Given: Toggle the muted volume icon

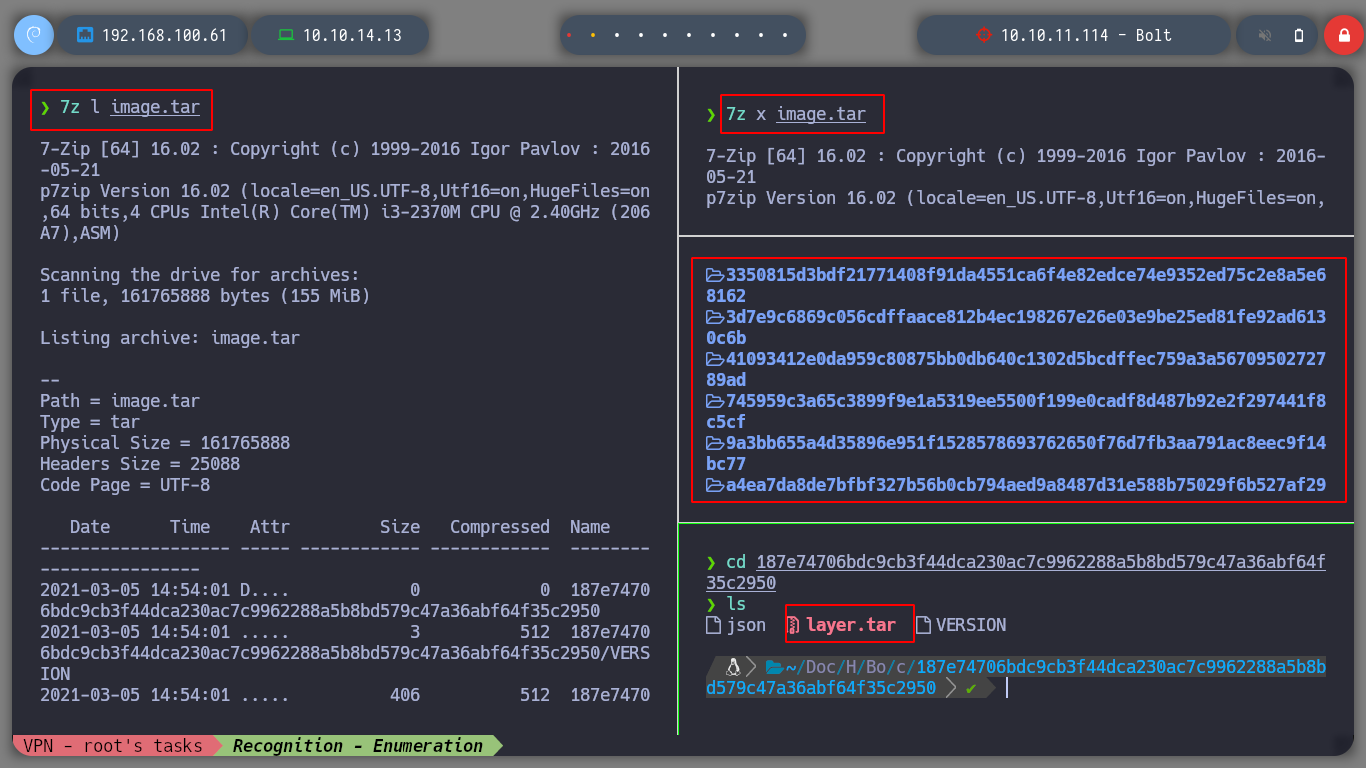Looking at the screenshot, I should [1265, 35].
